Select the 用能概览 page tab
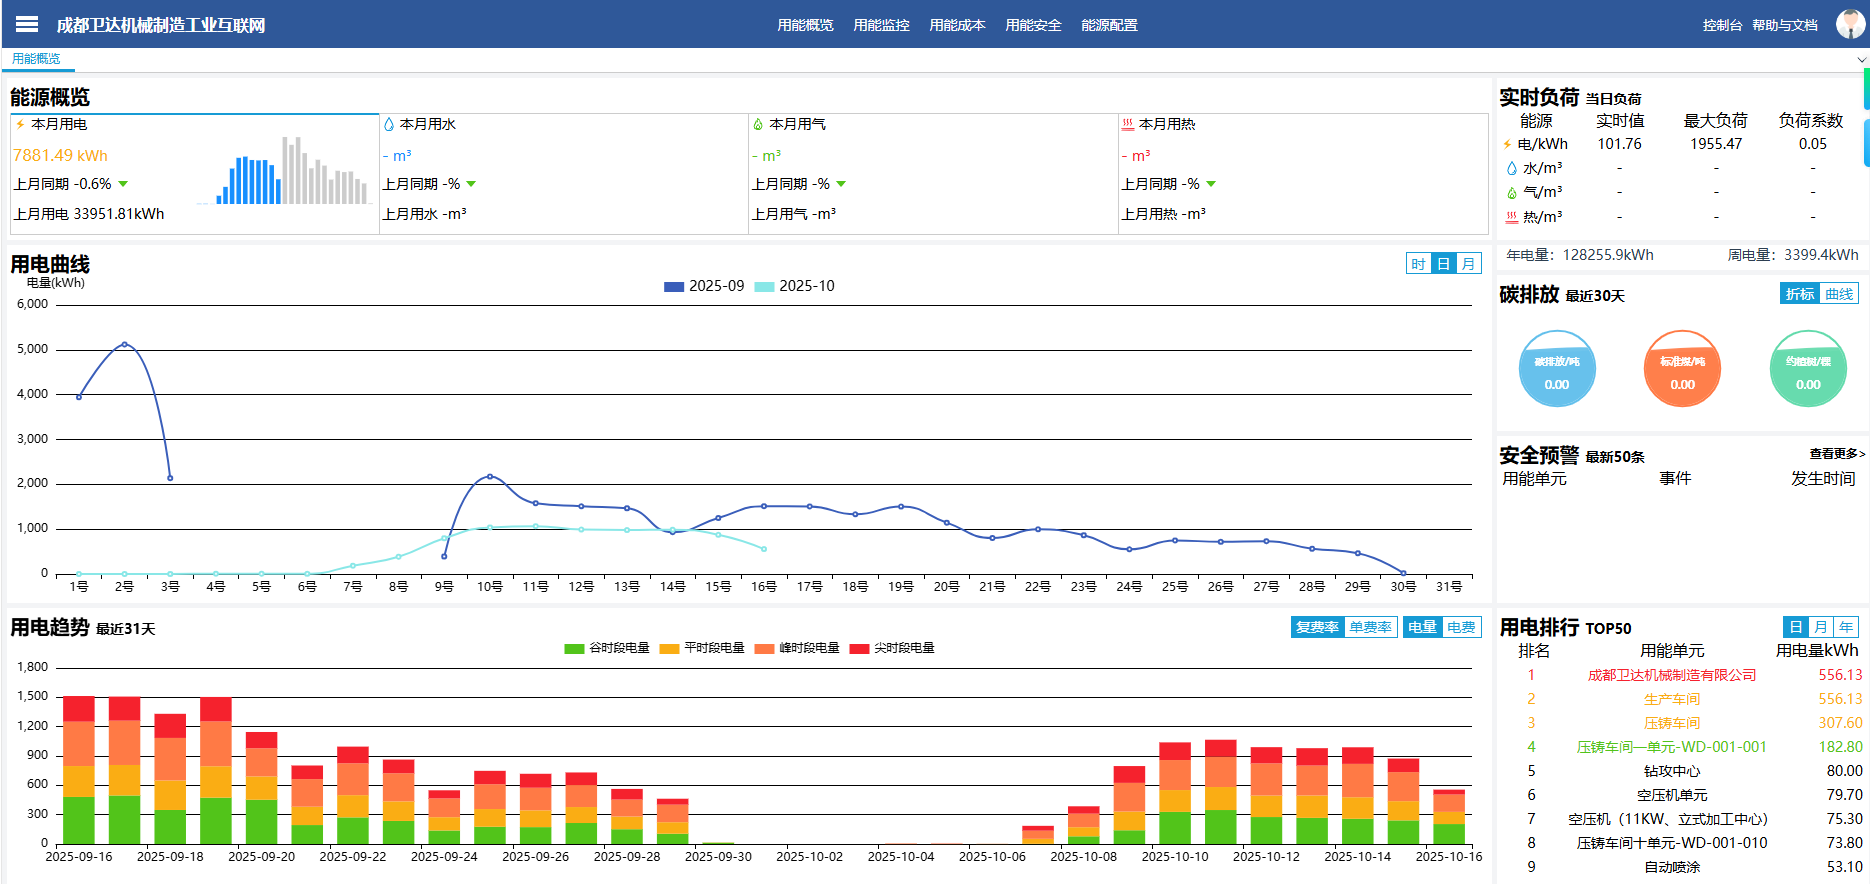The width and height of the screenshot is (1870, 884). click(36, 59)
